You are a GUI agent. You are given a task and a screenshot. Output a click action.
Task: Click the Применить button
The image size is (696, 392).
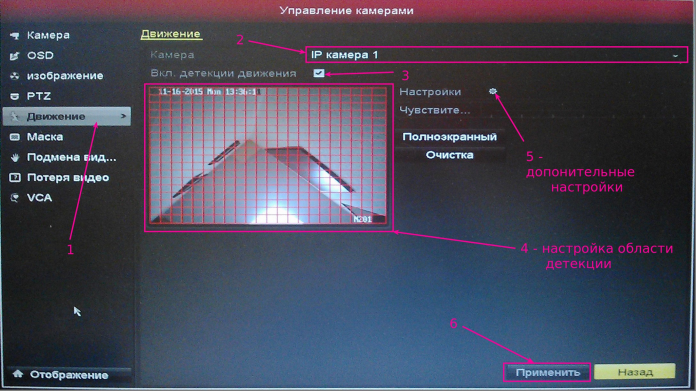(547, 372)
